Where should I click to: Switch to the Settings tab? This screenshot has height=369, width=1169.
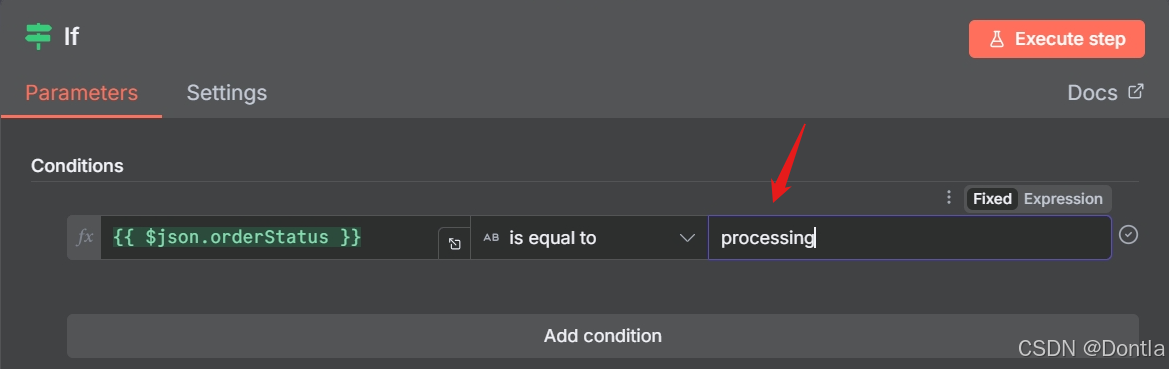pyautogui.click(x=227, y=93)
